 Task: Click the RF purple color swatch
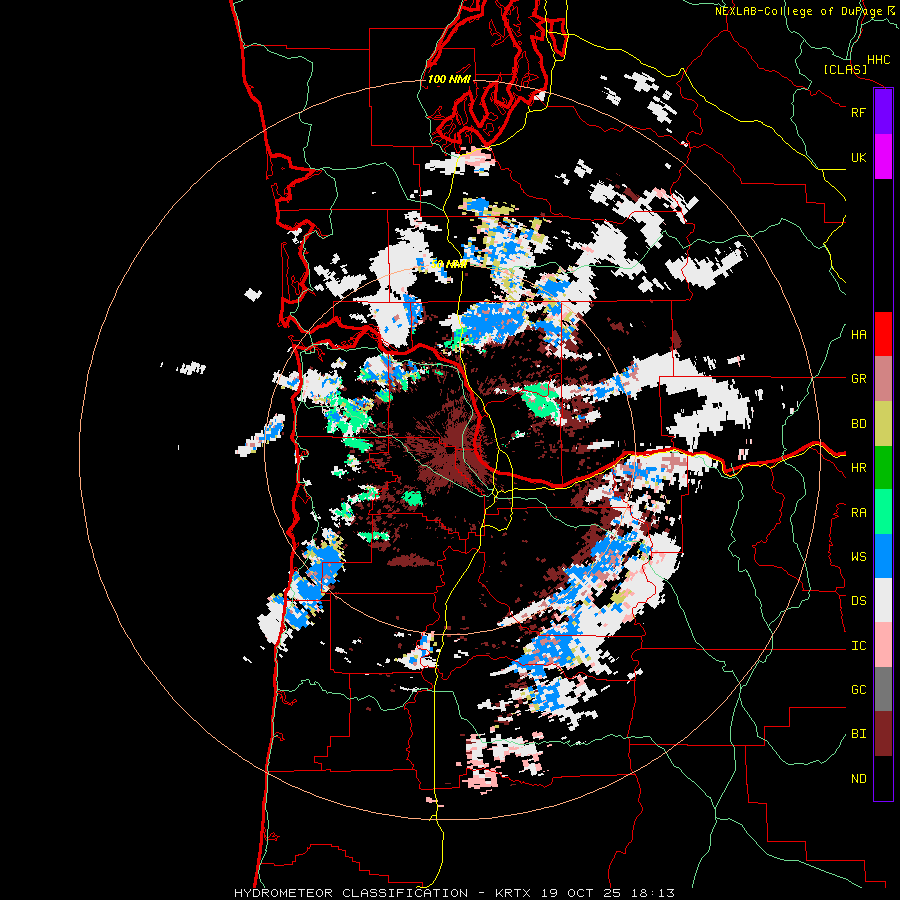coord(883,112)
